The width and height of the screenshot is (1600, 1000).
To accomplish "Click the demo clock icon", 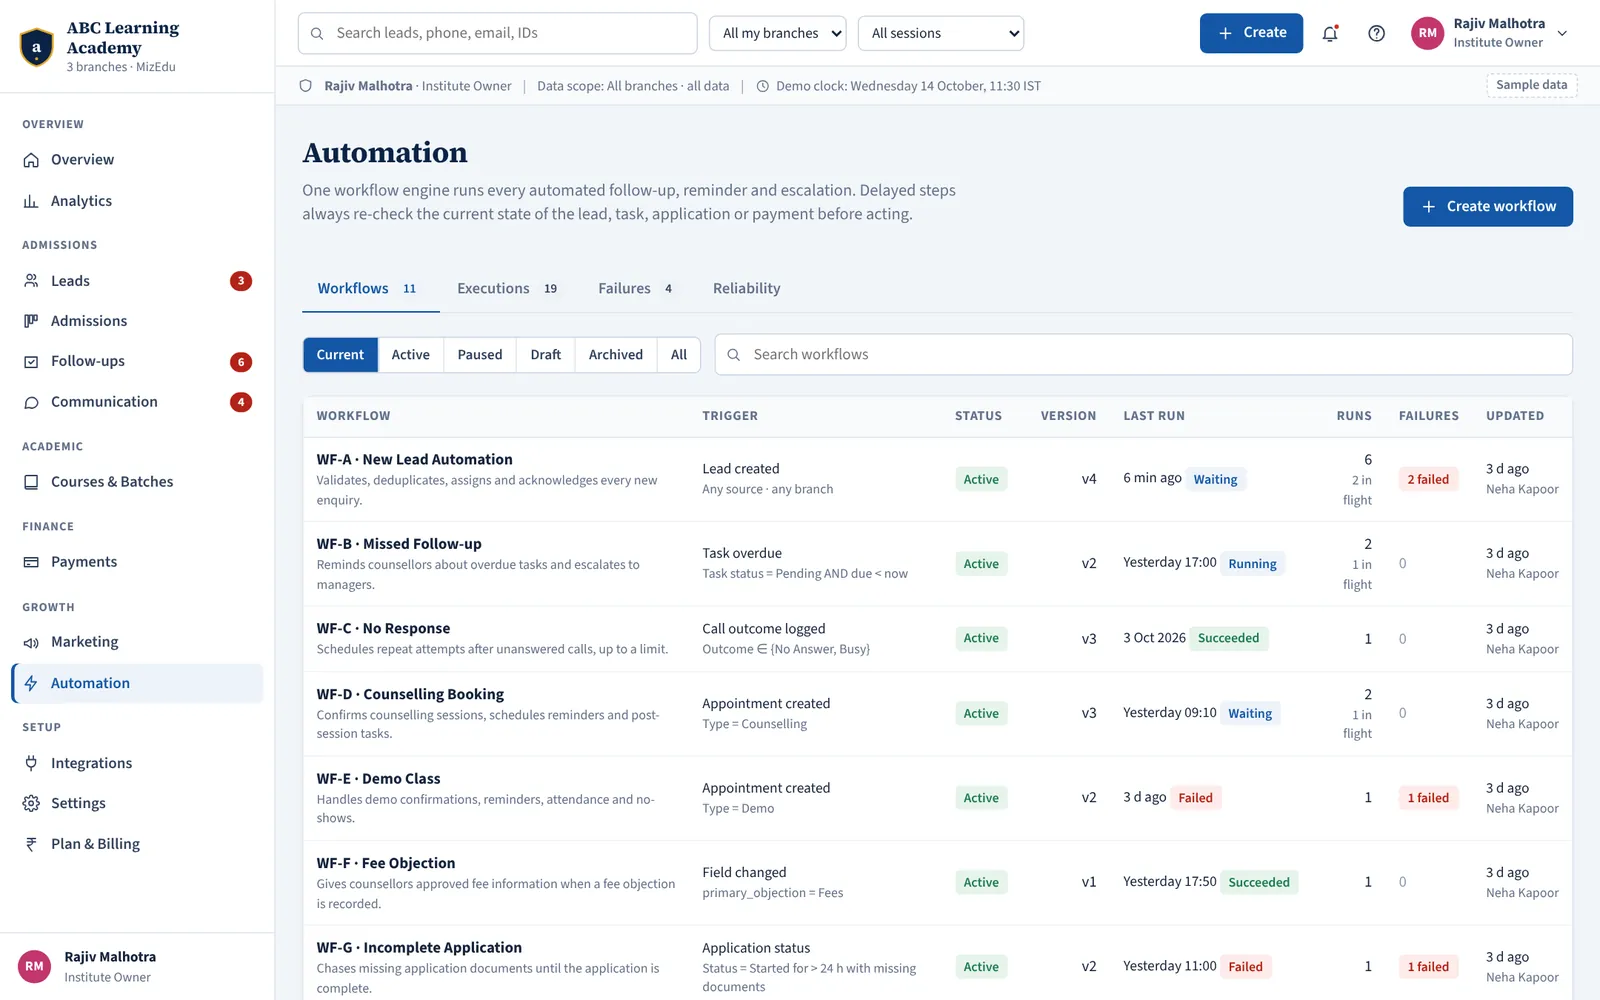I will 762,86.
